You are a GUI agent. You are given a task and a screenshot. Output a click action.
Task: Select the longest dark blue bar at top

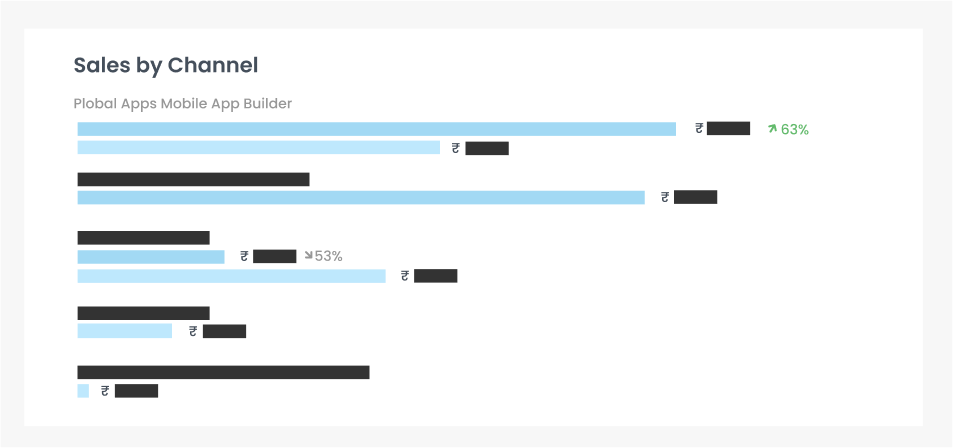click(377, 129)
